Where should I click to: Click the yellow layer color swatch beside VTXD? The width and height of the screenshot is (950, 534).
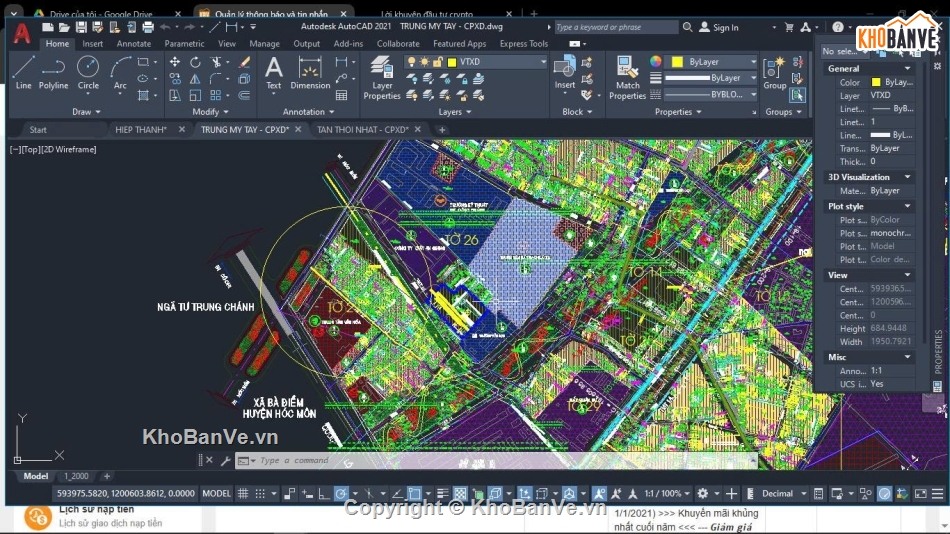[451, 62]
